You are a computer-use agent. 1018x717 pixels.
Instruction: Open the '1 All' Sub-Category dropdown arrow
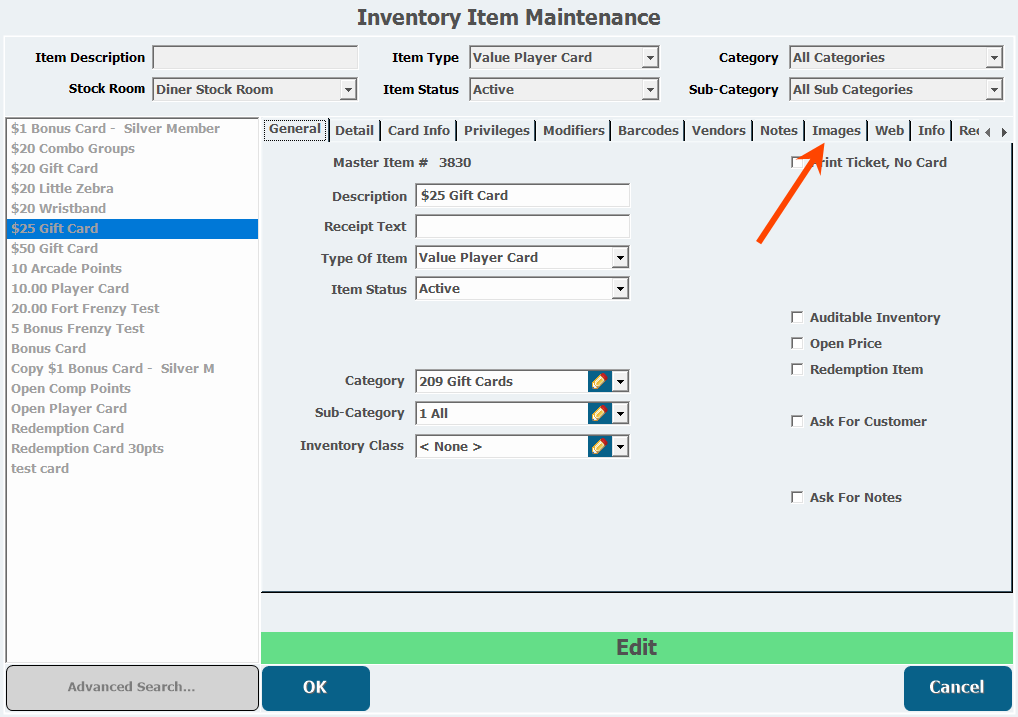tap(620, 413)
